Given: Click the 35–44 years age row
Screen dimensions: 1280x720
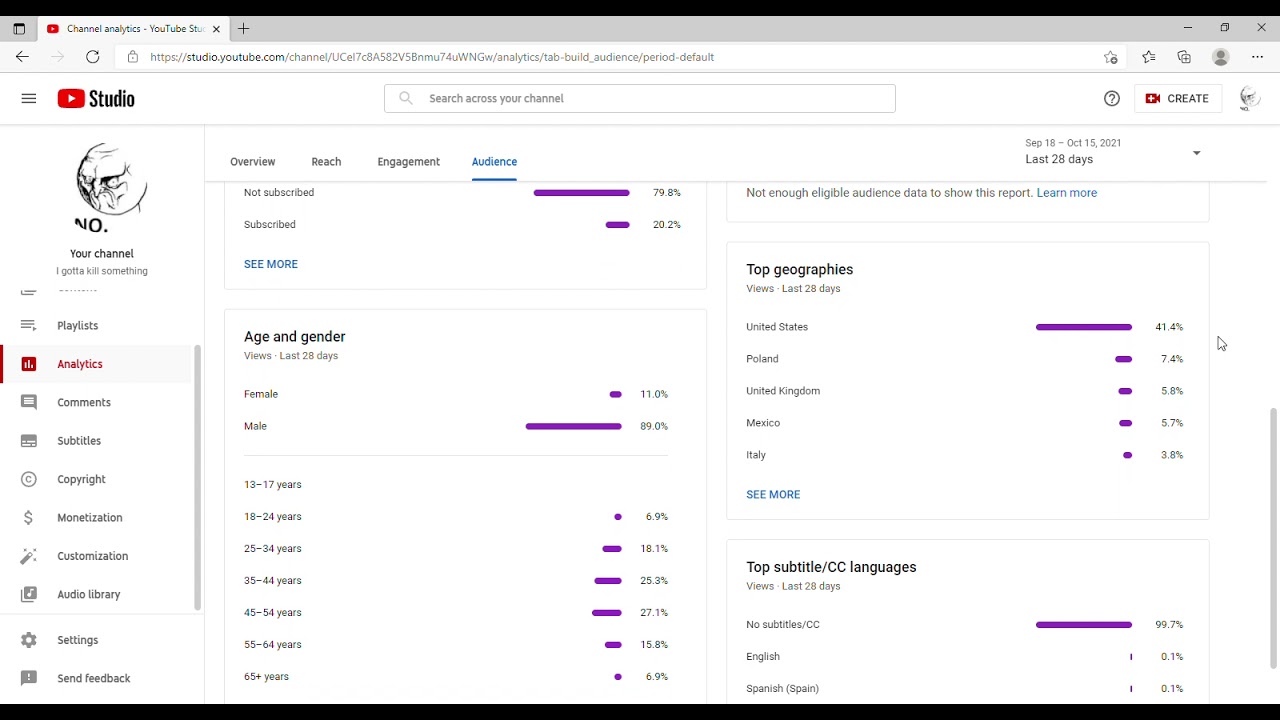Looking at the screenshot, I should pyautogui.click(x=456, y=581).
